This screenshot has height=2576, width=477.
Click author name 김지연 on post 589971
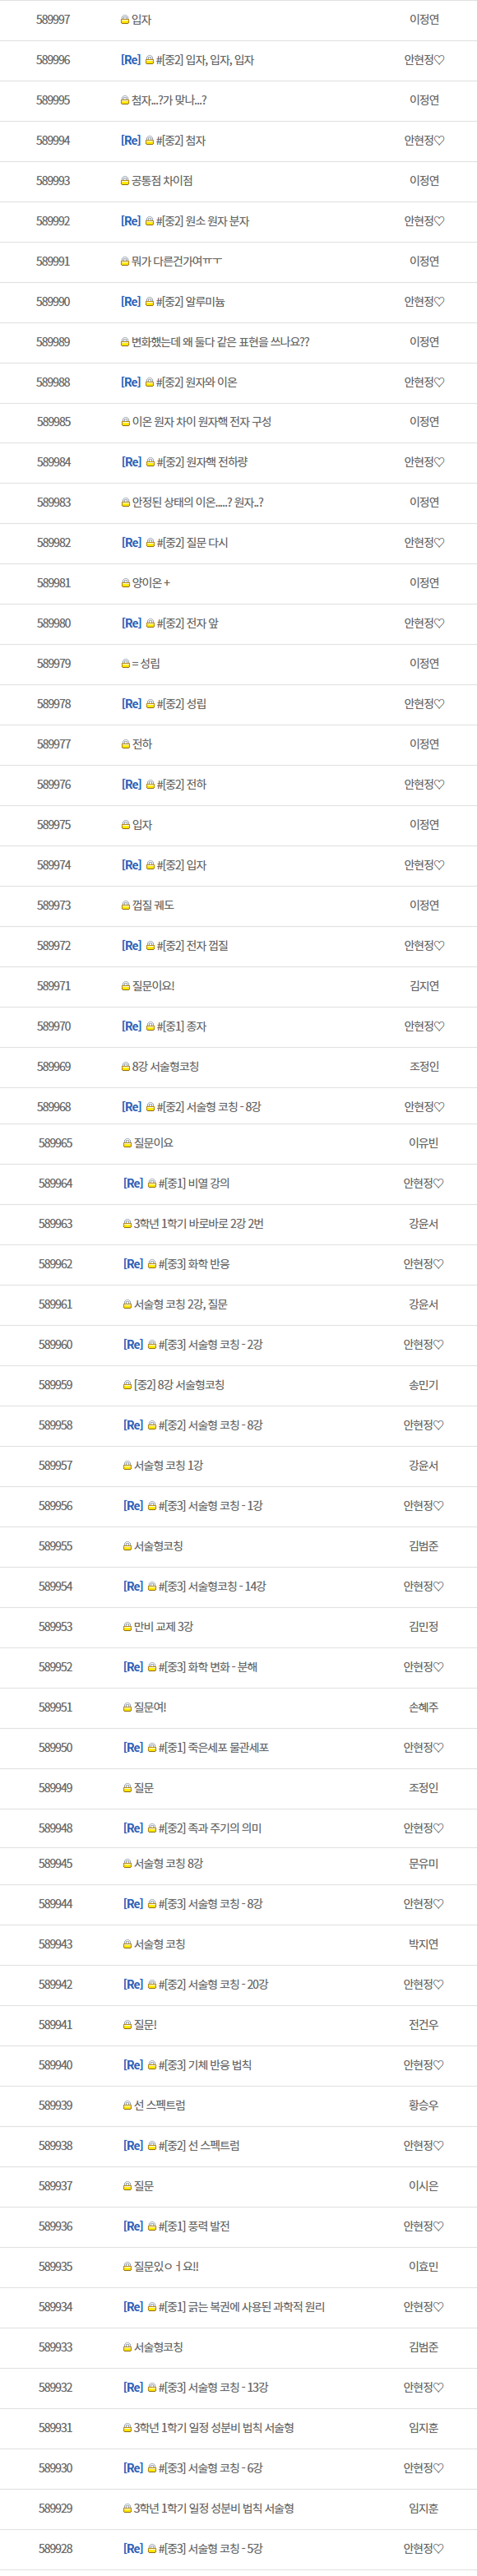click(424, 986)
